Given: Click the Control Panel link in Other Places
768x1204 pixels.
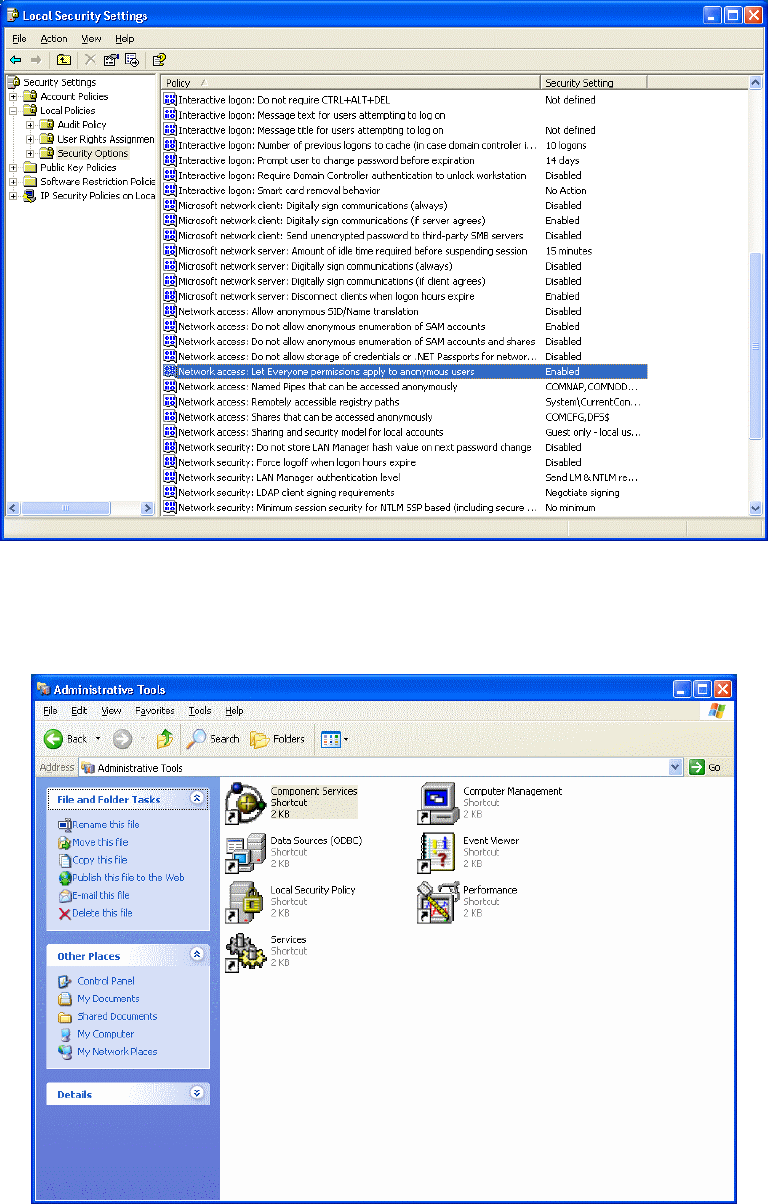Looking at the screenshot, I should [106, 981].
